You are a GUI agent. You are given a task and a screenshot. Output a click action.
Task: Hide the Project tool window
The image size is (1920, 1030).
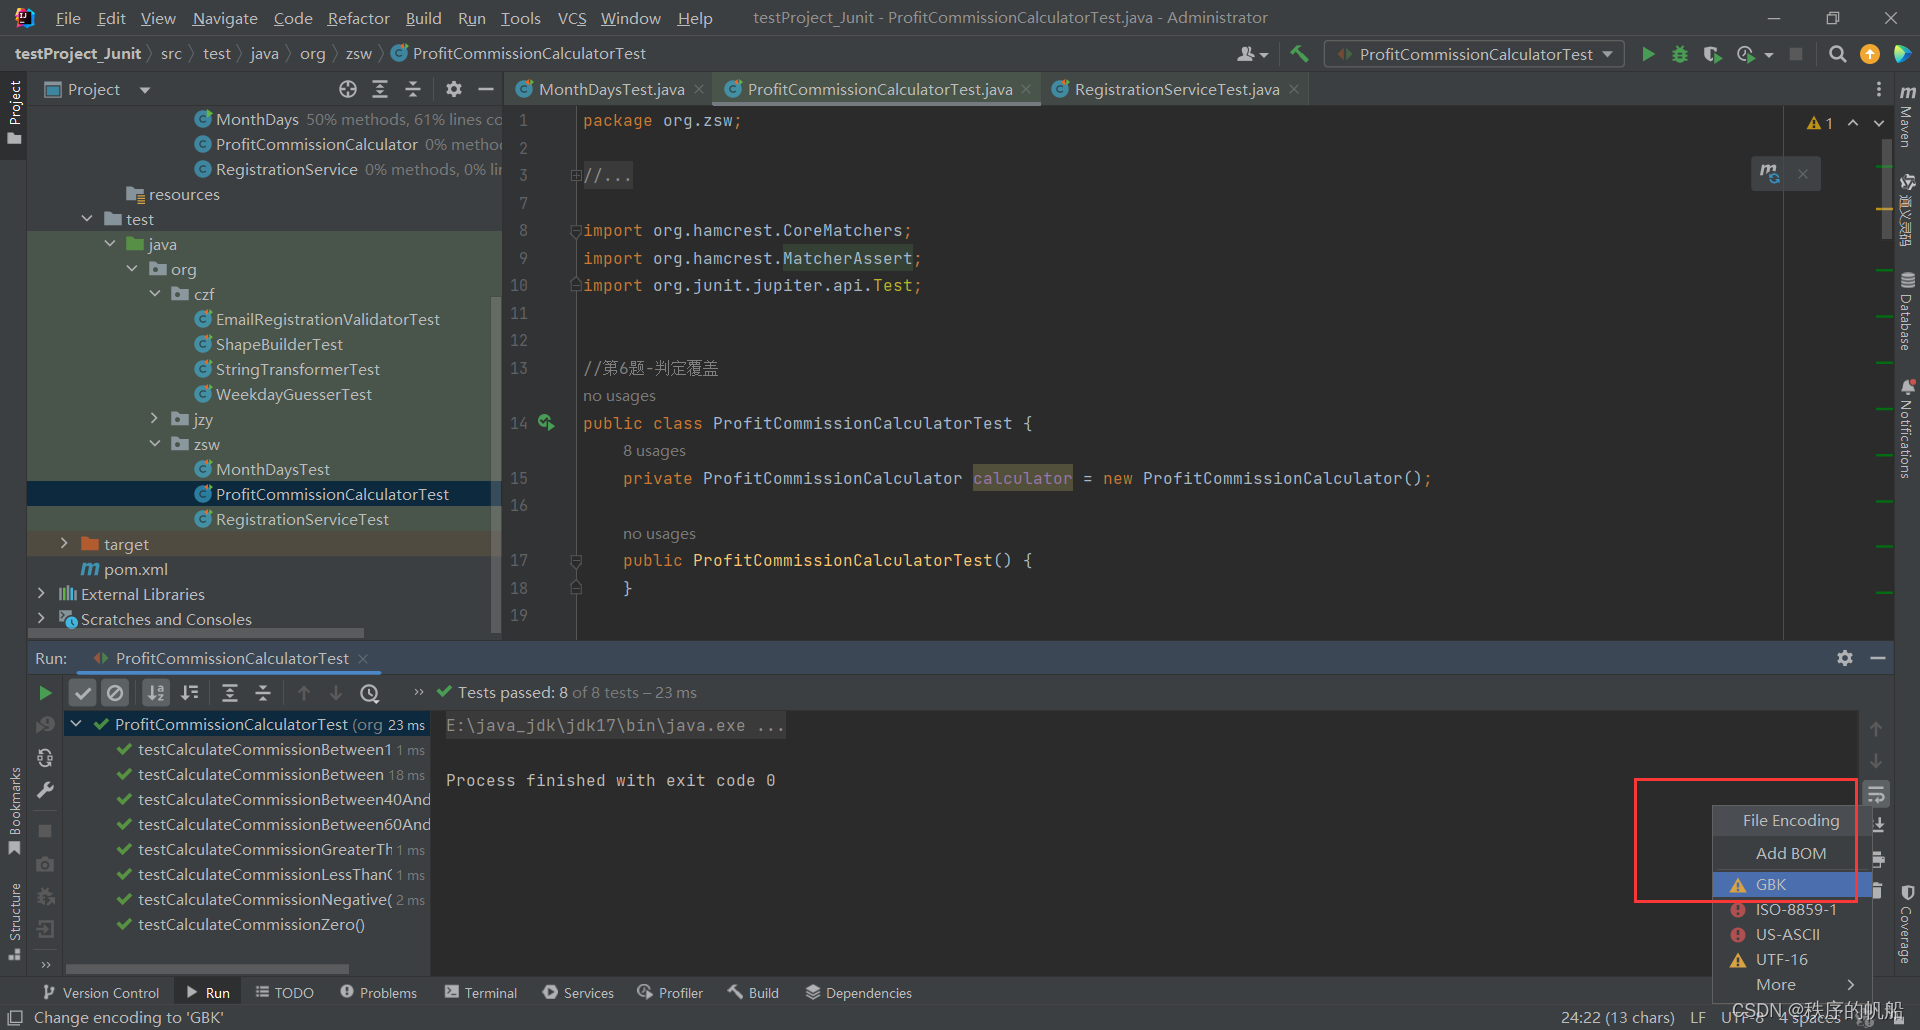point(486,89)
